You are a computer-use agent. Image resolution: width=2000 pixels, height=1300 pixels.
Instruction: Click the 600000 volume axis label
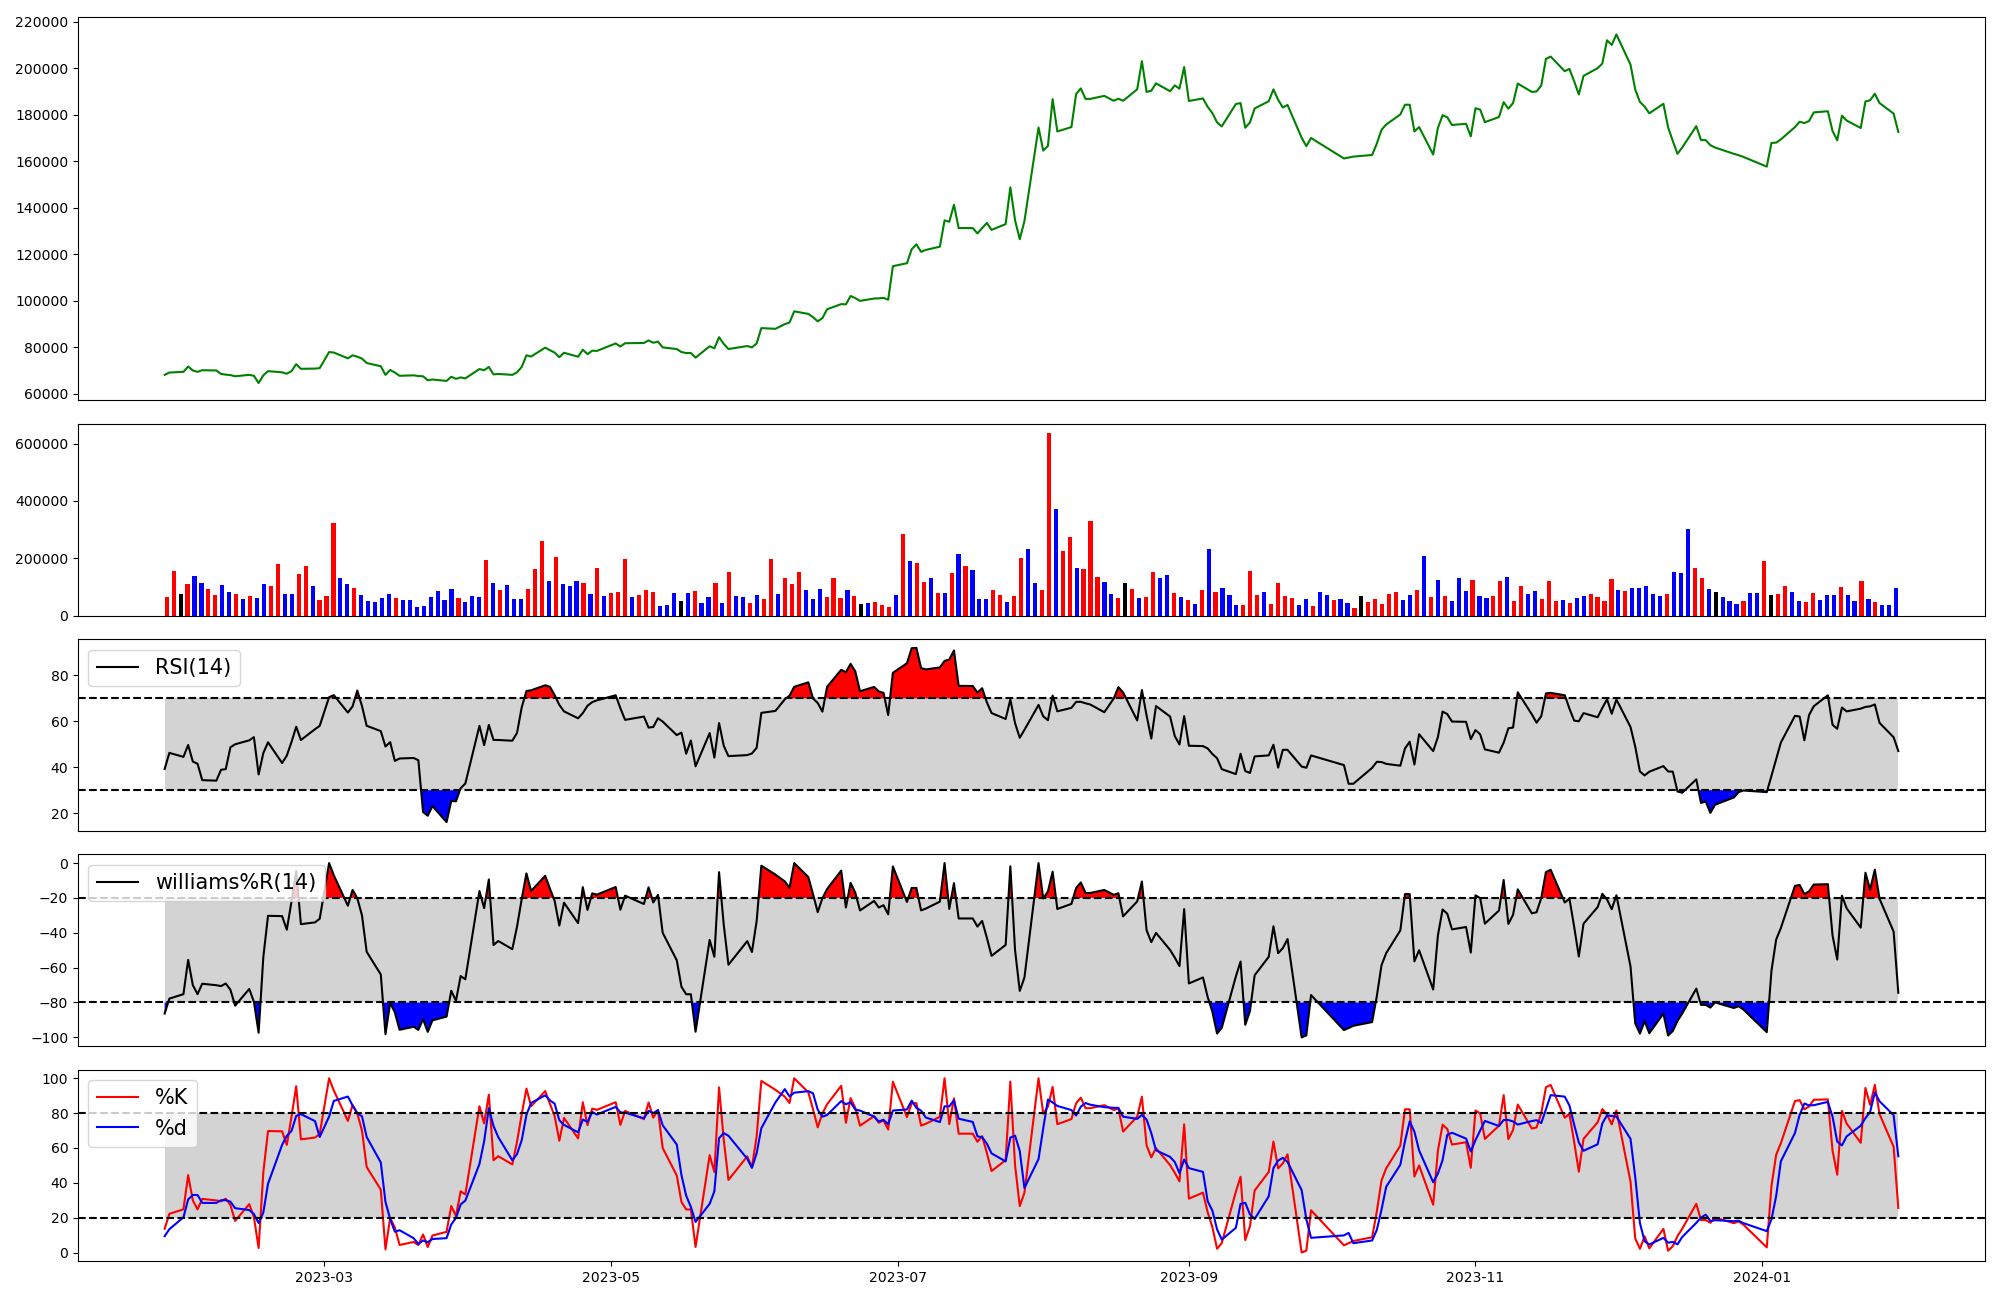pos(42,444)
